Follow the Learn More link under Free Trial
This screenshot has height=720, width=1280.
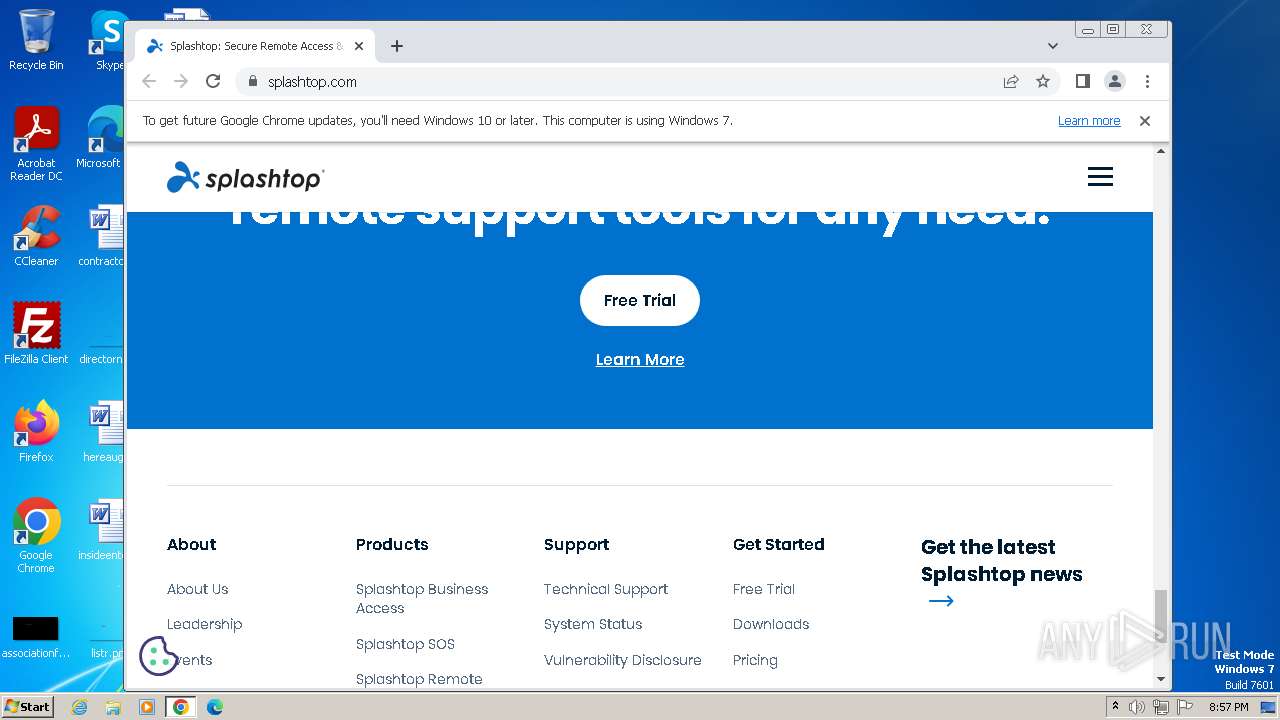tap(640, 360)
